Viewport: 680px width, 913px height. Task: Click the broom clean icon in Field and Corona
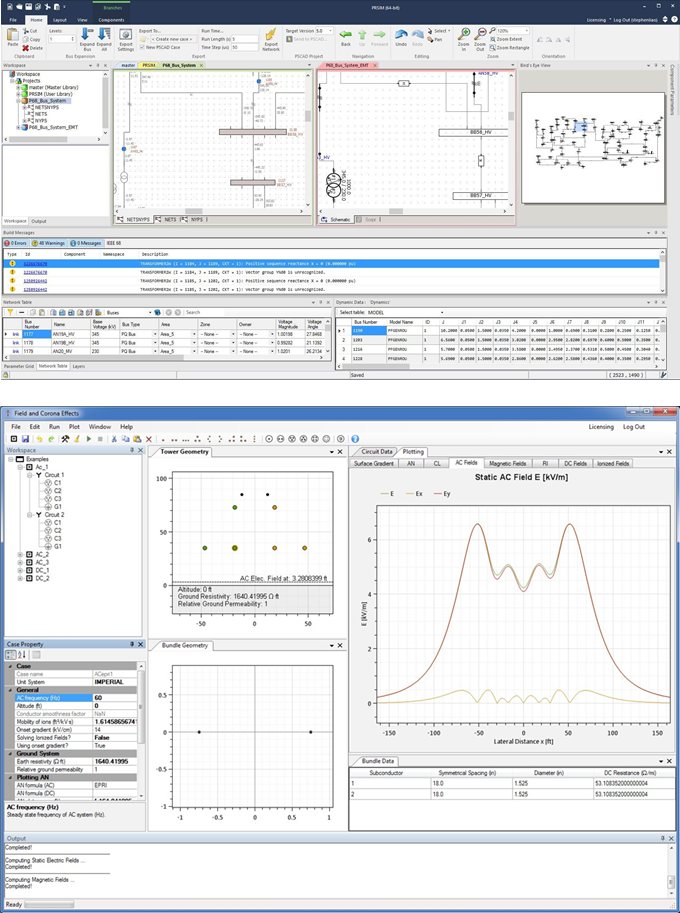click(76, 439)
